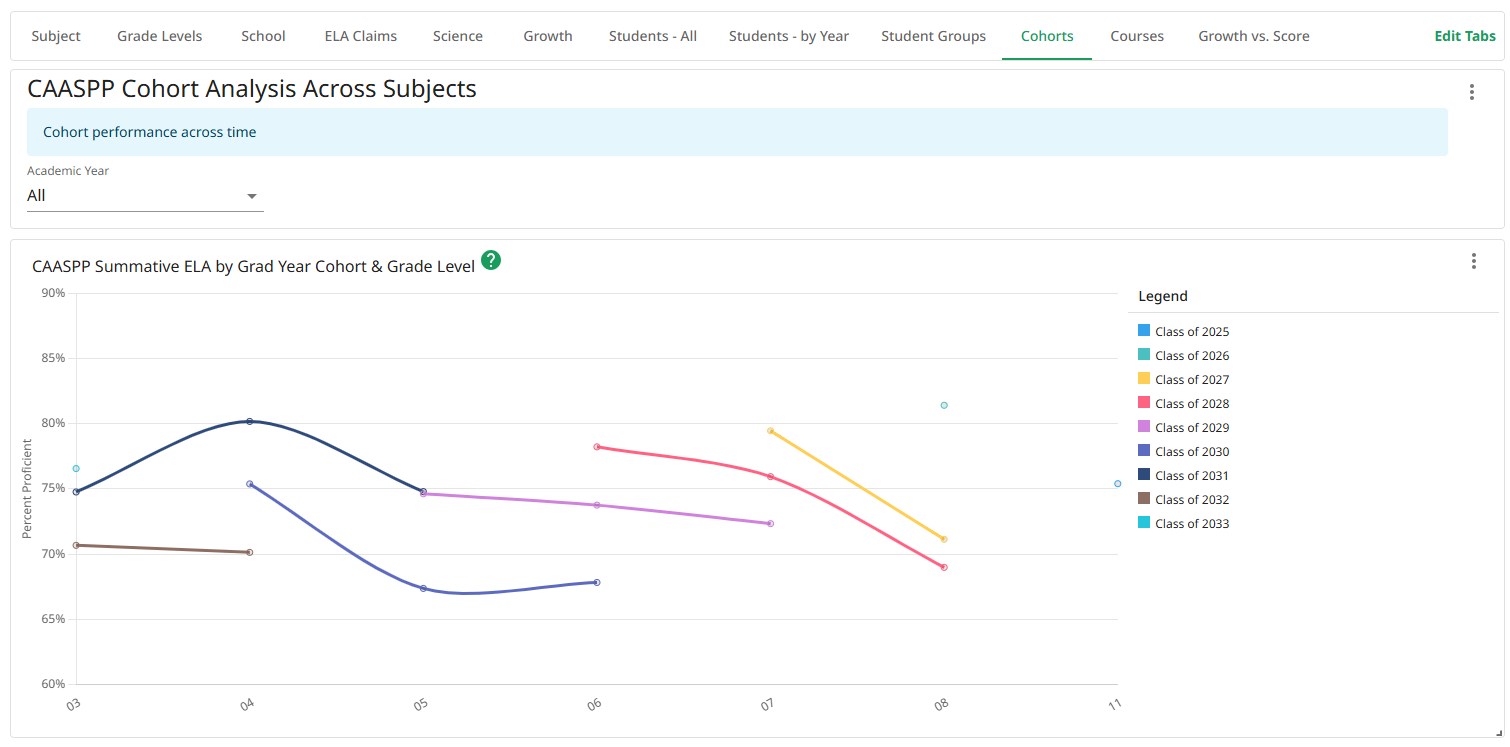Click Class of 2026 point at grade 08
Image resolution: width=1510 pixels, height=747 pixels.
944,405
